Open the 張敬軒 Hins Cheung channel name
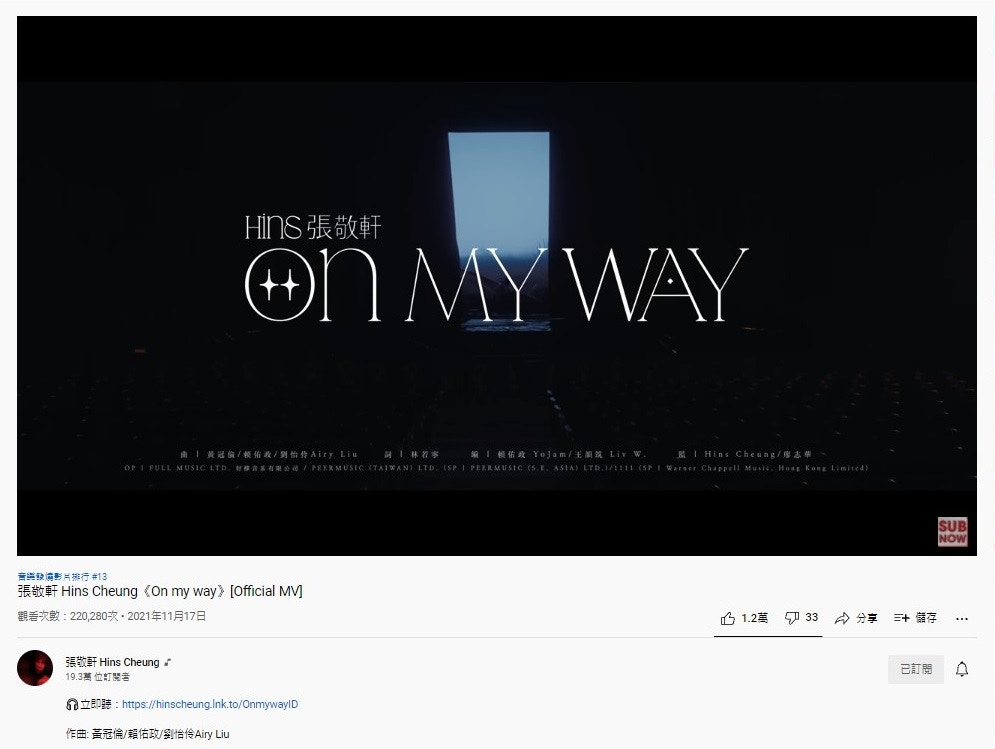 click(112, 662)
